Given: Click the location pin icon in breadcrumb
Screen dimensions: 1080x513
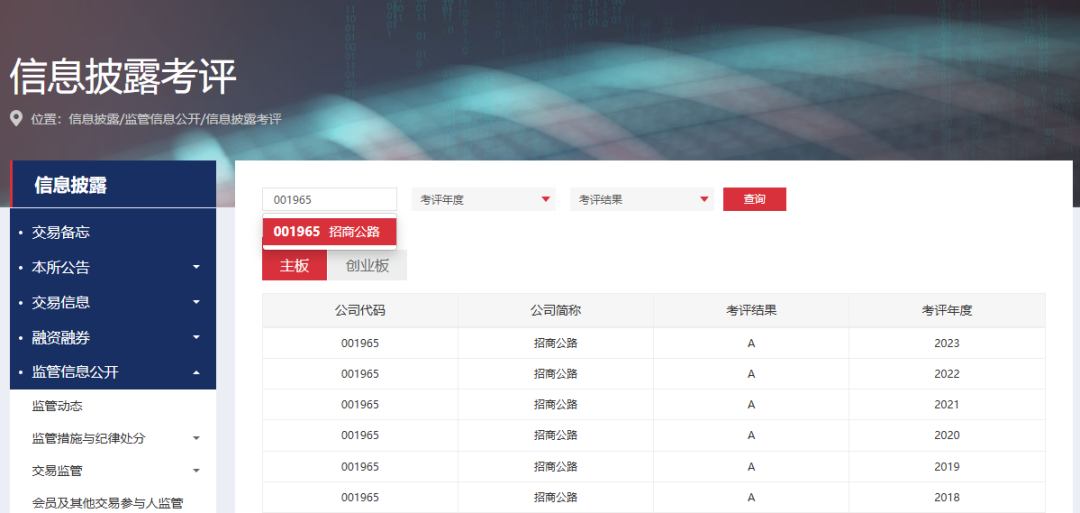Looking at the screenshot, I should pos(16,119).
